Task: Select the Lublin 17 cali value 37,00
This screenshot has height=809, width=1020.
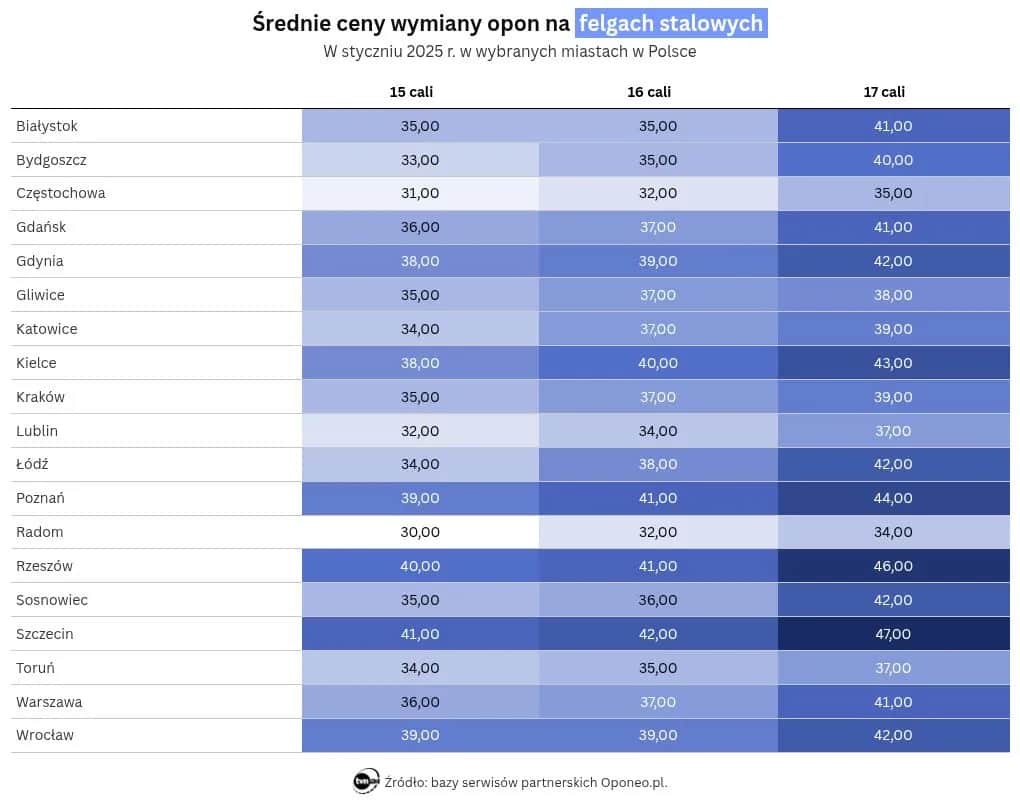Action: pyautogui.click(x=893, y=431)
